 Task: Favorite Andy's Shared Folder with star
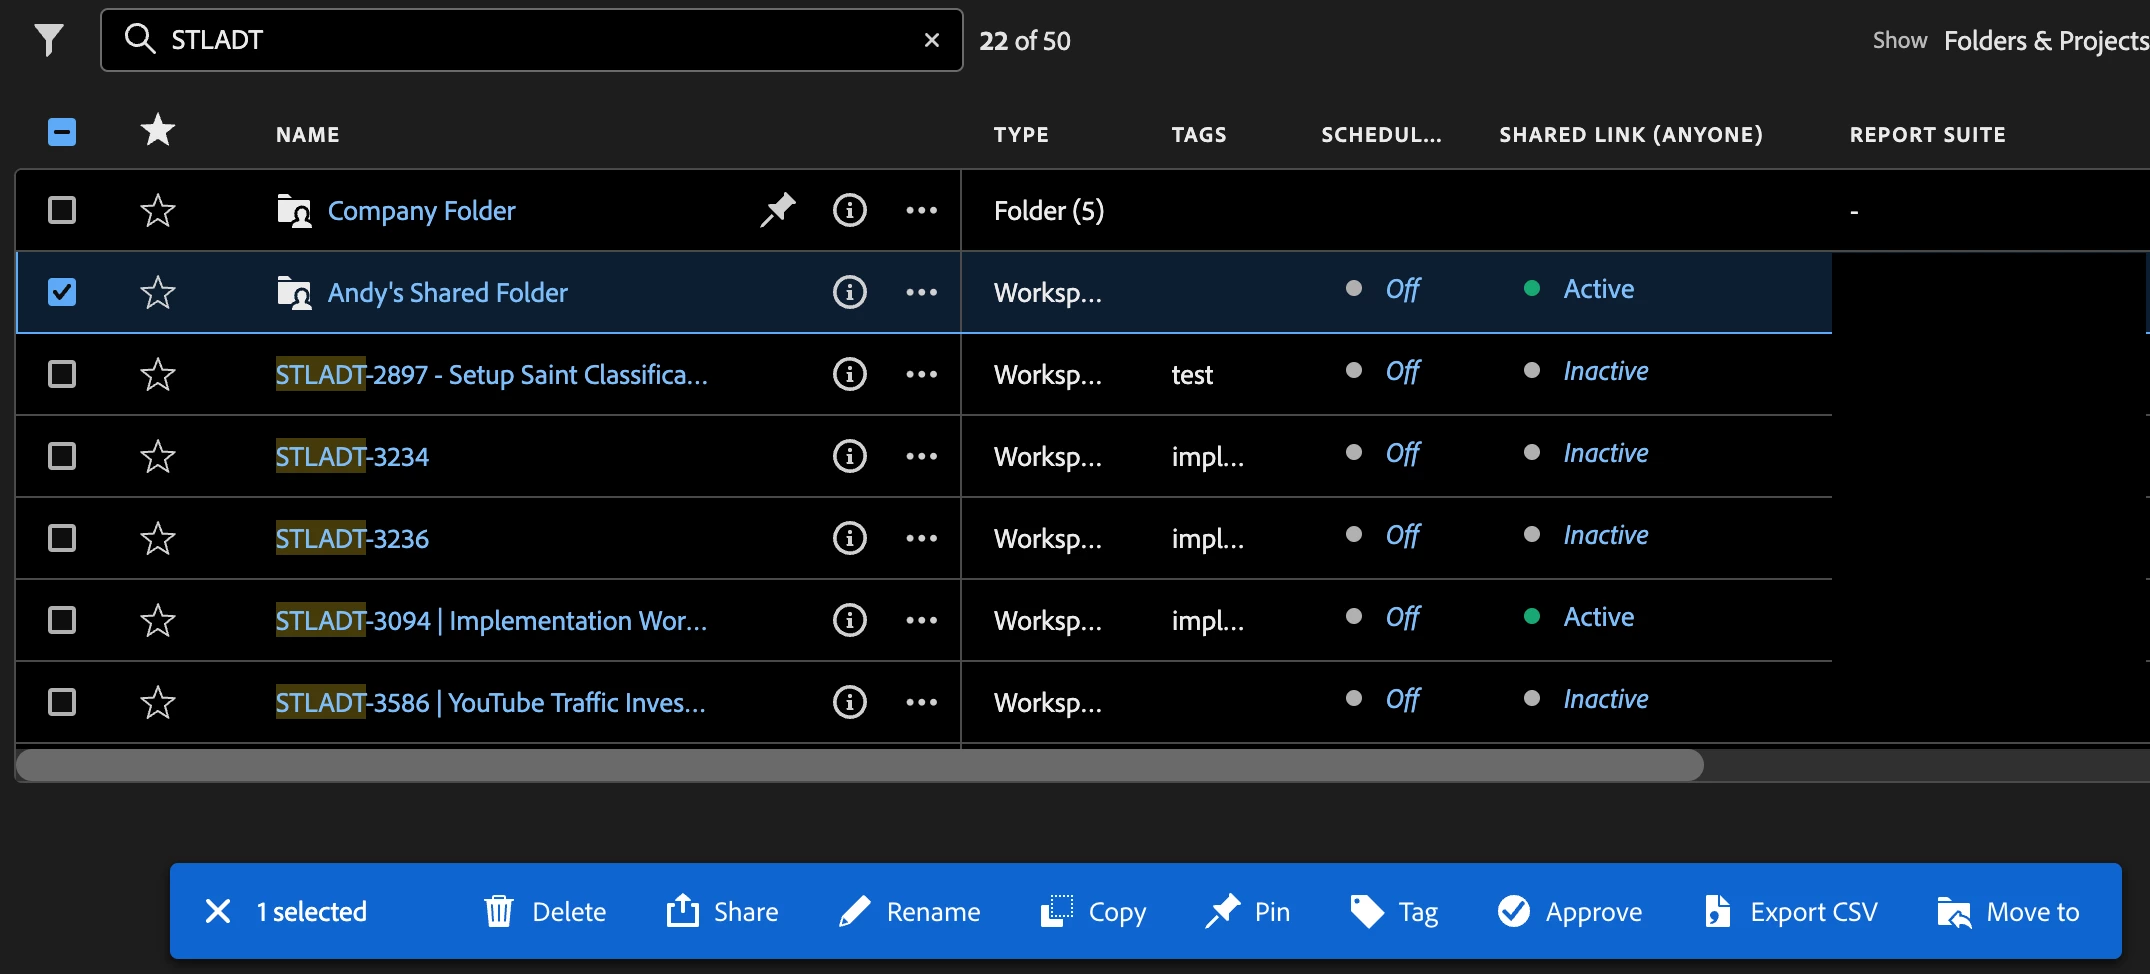coord(158,292)
